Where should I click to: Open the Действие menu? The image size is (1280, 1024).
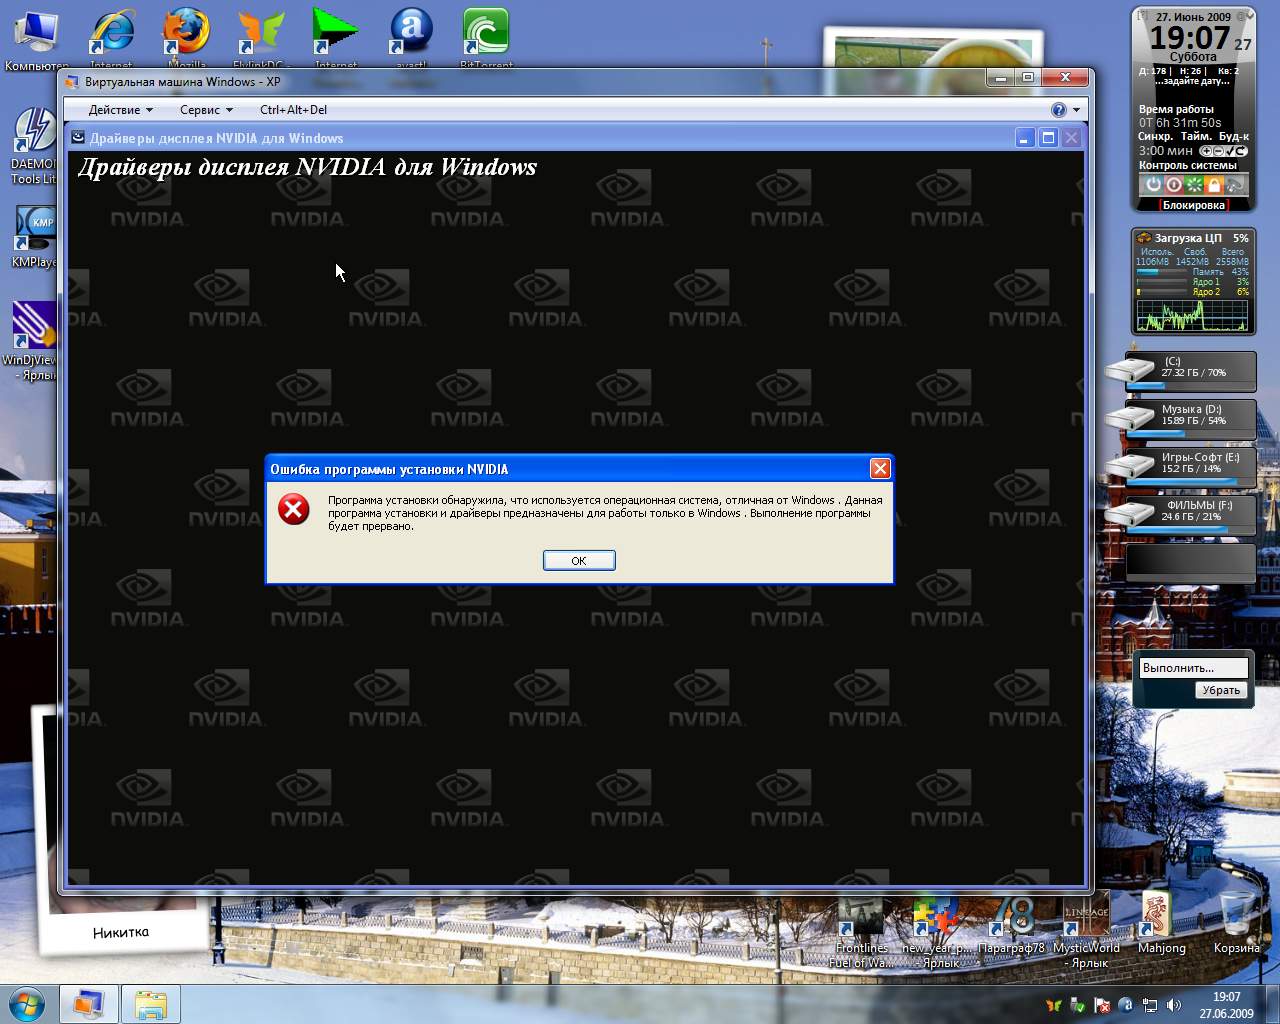point(121,110)
